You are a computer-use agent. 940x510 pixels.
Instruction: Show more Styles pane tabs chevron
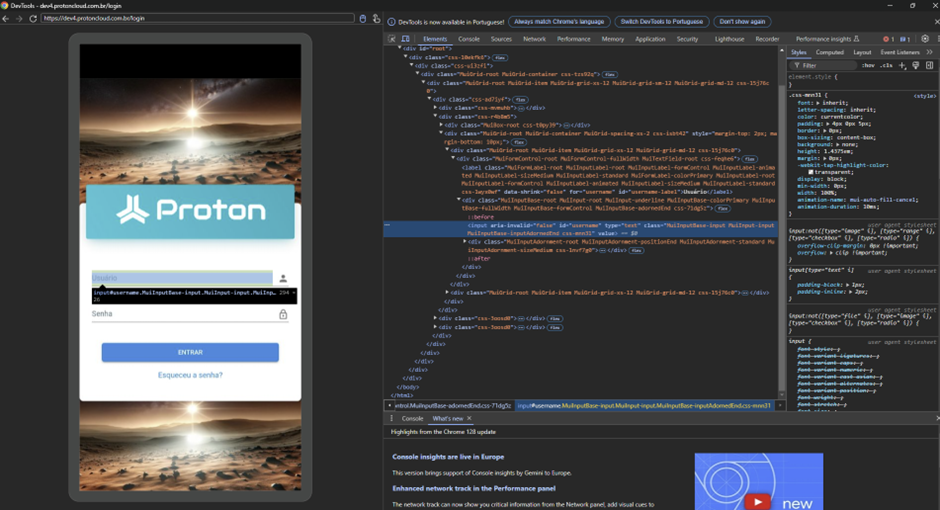(930, 52)
